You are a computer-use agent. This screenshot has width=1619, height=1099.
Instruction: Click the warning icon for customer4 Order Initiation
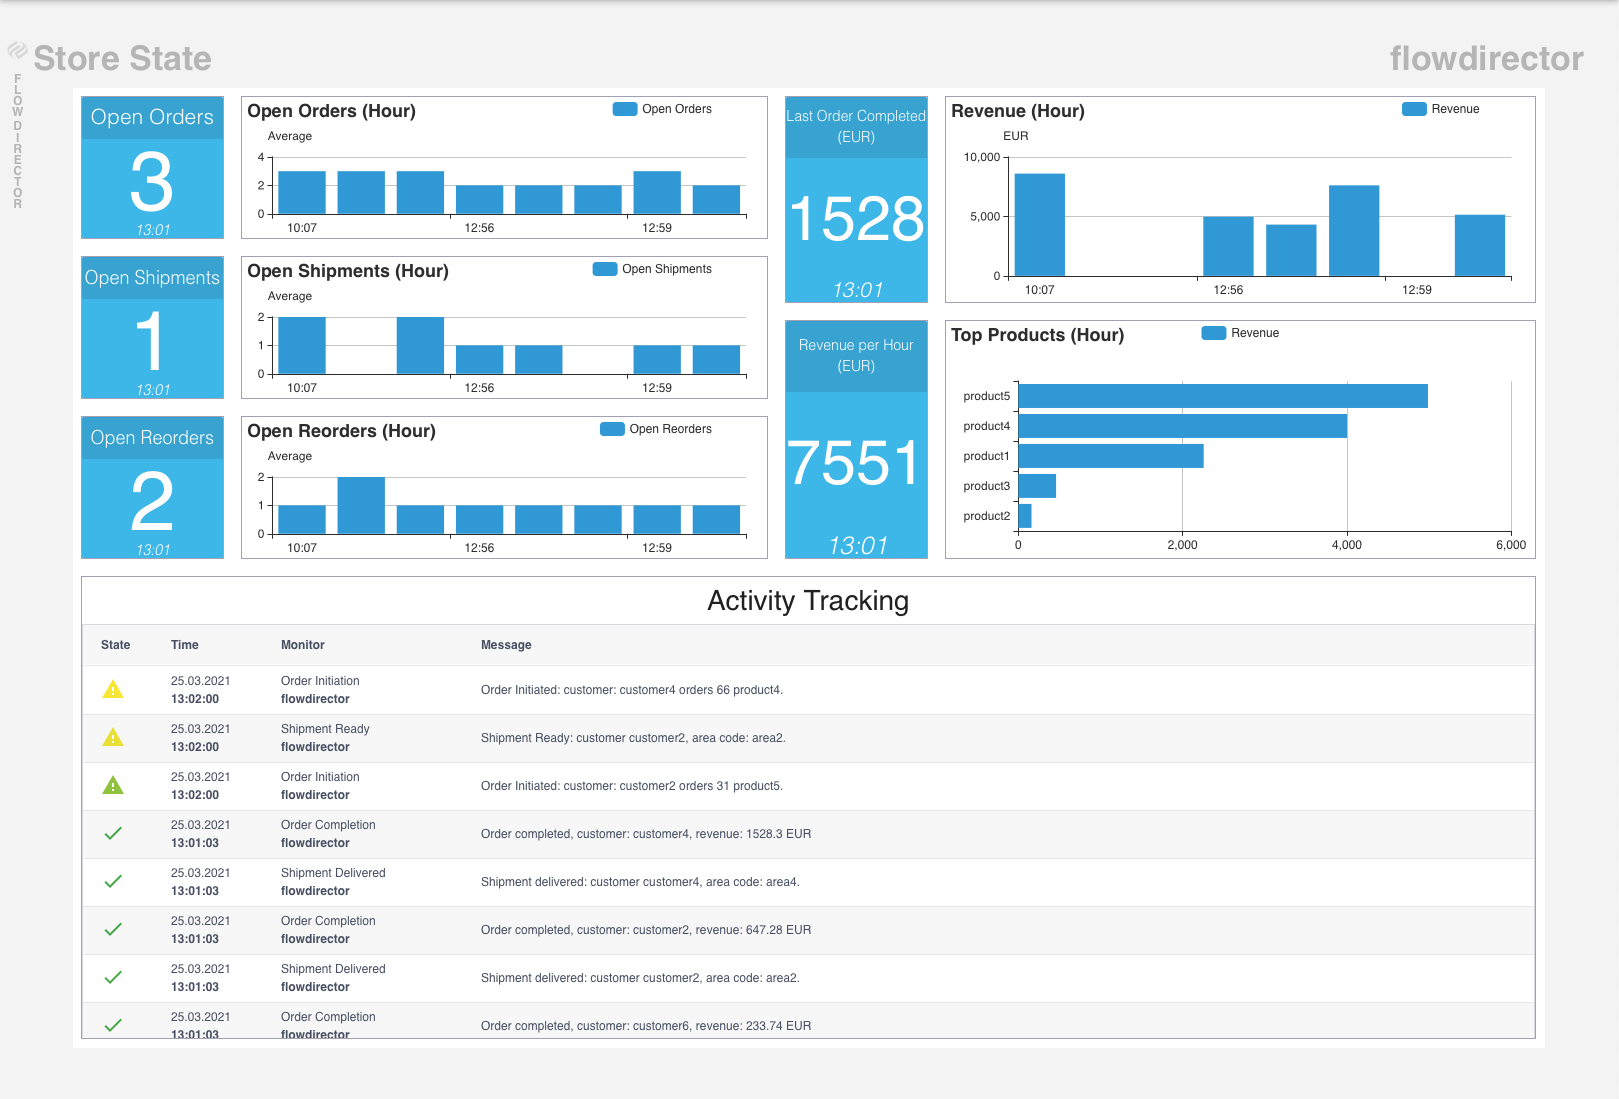(113, 690)
